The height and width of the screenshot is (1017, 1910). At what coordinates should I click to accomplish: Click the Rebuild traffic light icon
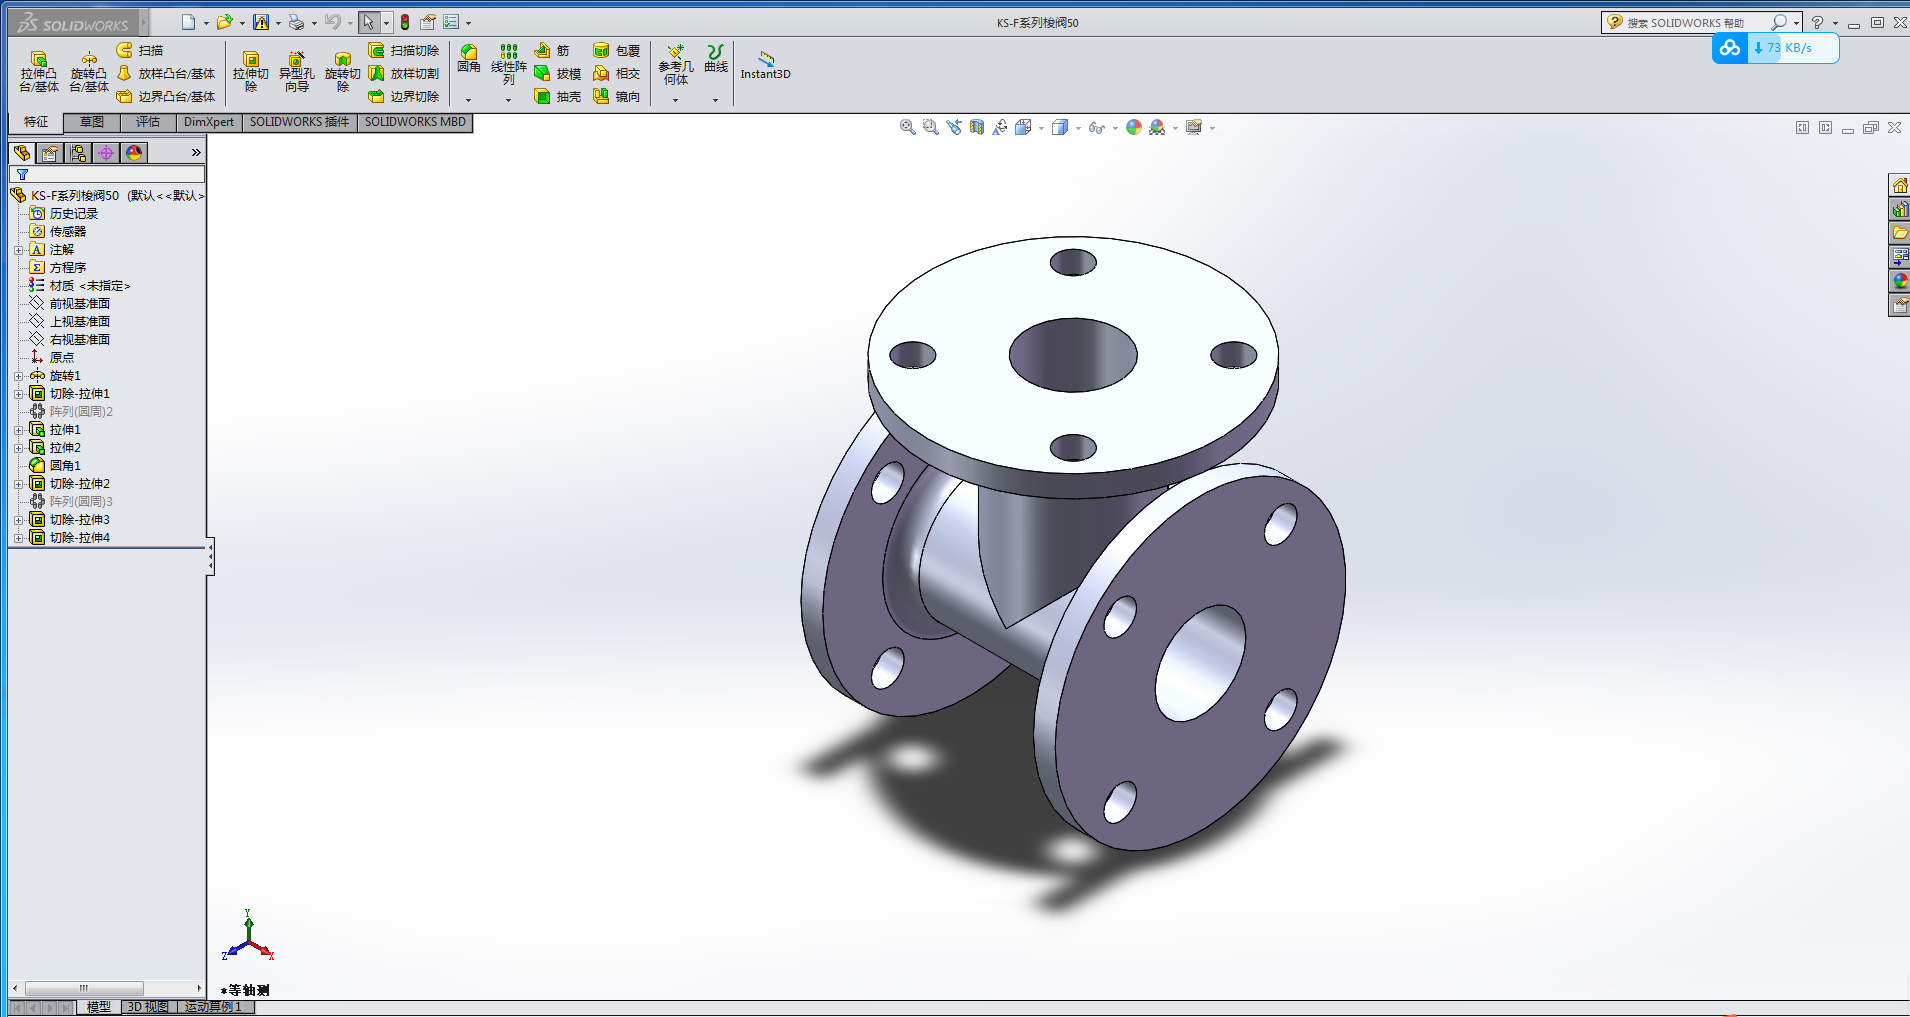405,22
